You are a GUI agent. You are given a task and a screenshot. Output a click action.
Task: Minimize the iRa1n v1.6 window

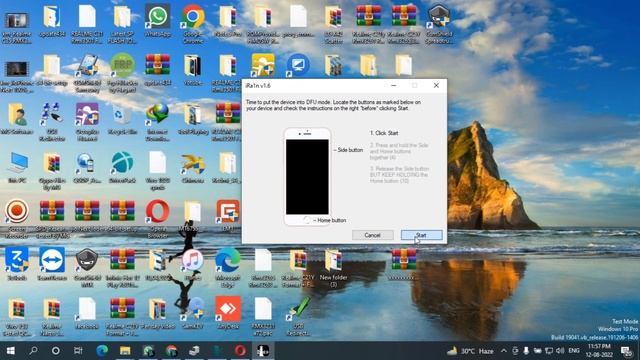tap(393, 85)
